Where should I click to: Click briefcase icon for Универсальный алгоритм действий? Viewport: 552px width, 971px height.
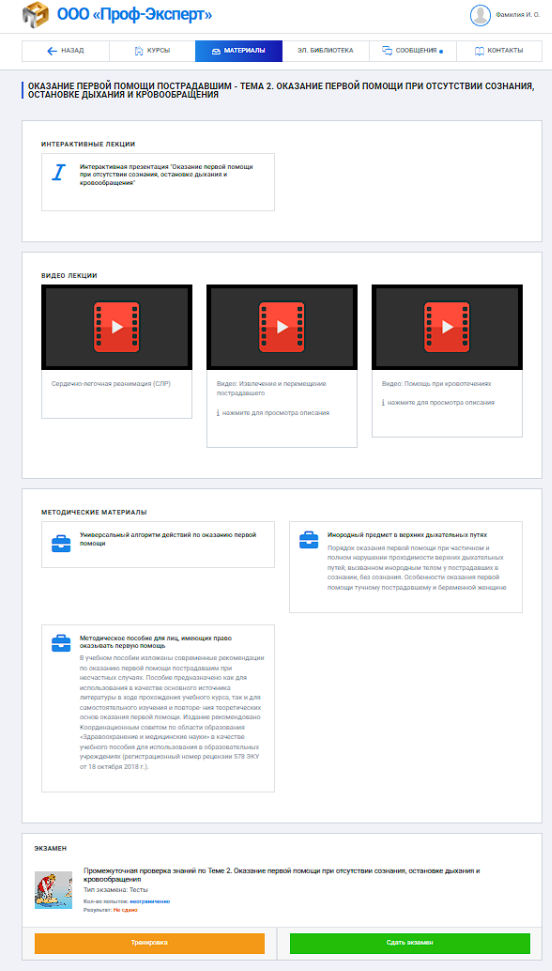click(61, 543)
